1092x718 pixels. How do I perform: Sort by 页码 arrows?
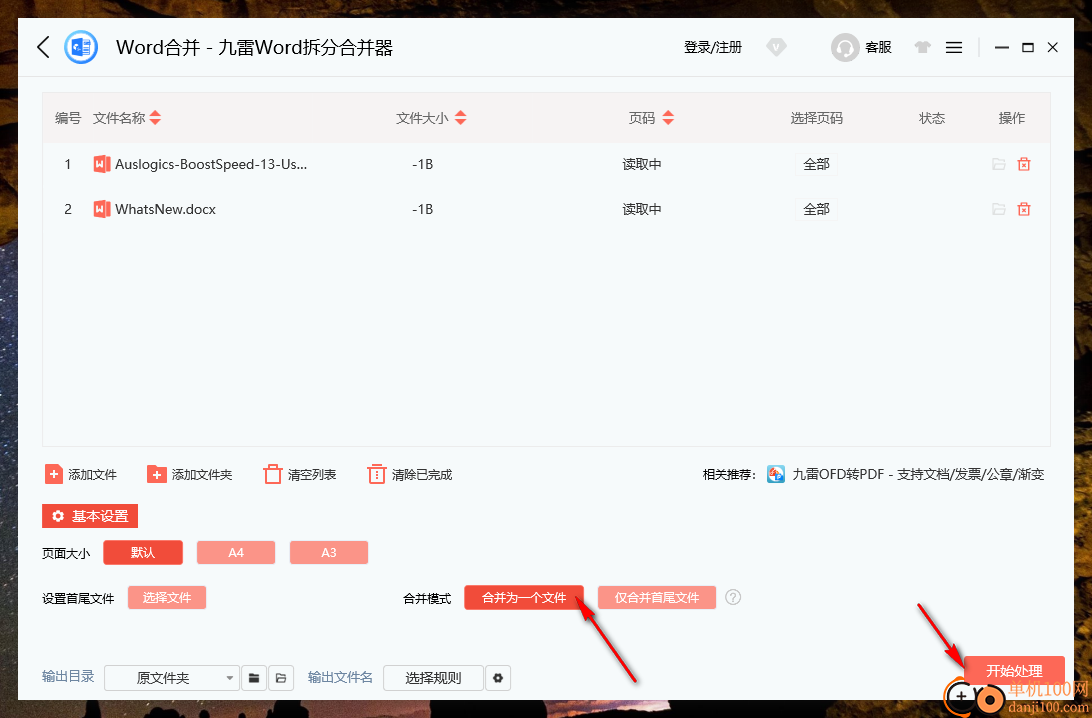(x=668, y=118)
